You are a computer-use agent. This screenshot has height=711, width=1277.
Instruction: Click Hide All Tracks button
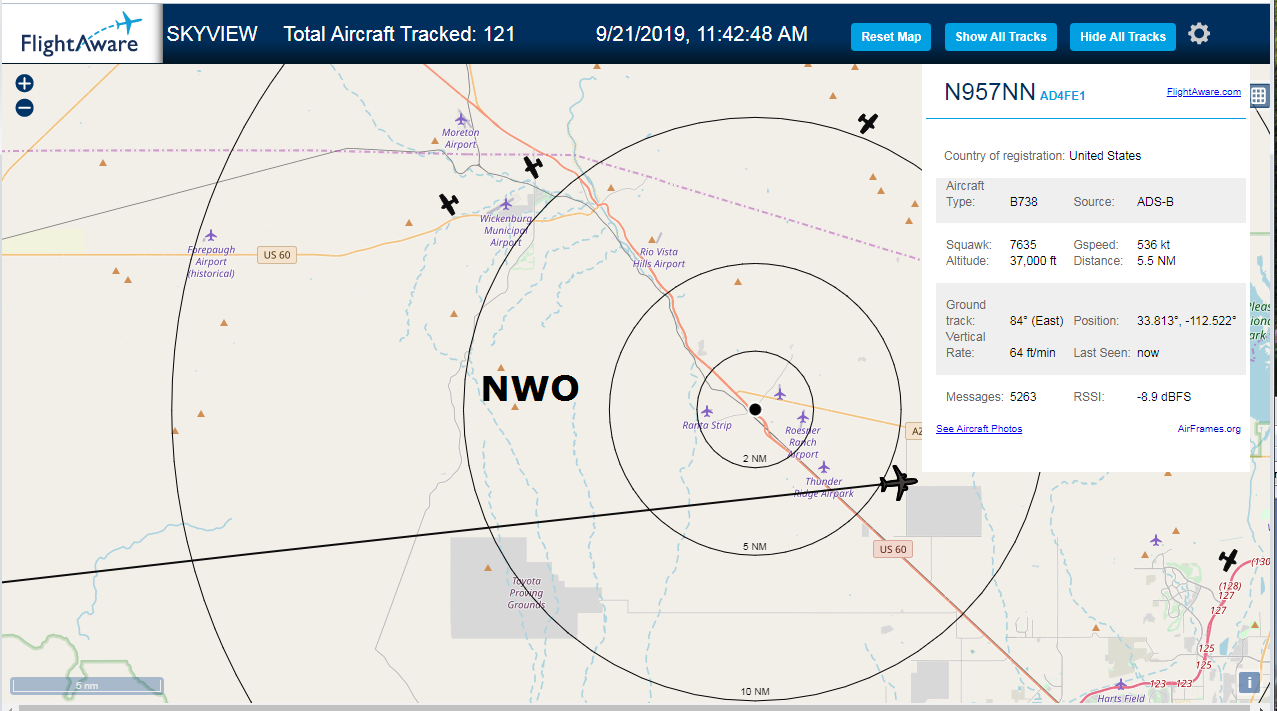[x=1122, y=36]
